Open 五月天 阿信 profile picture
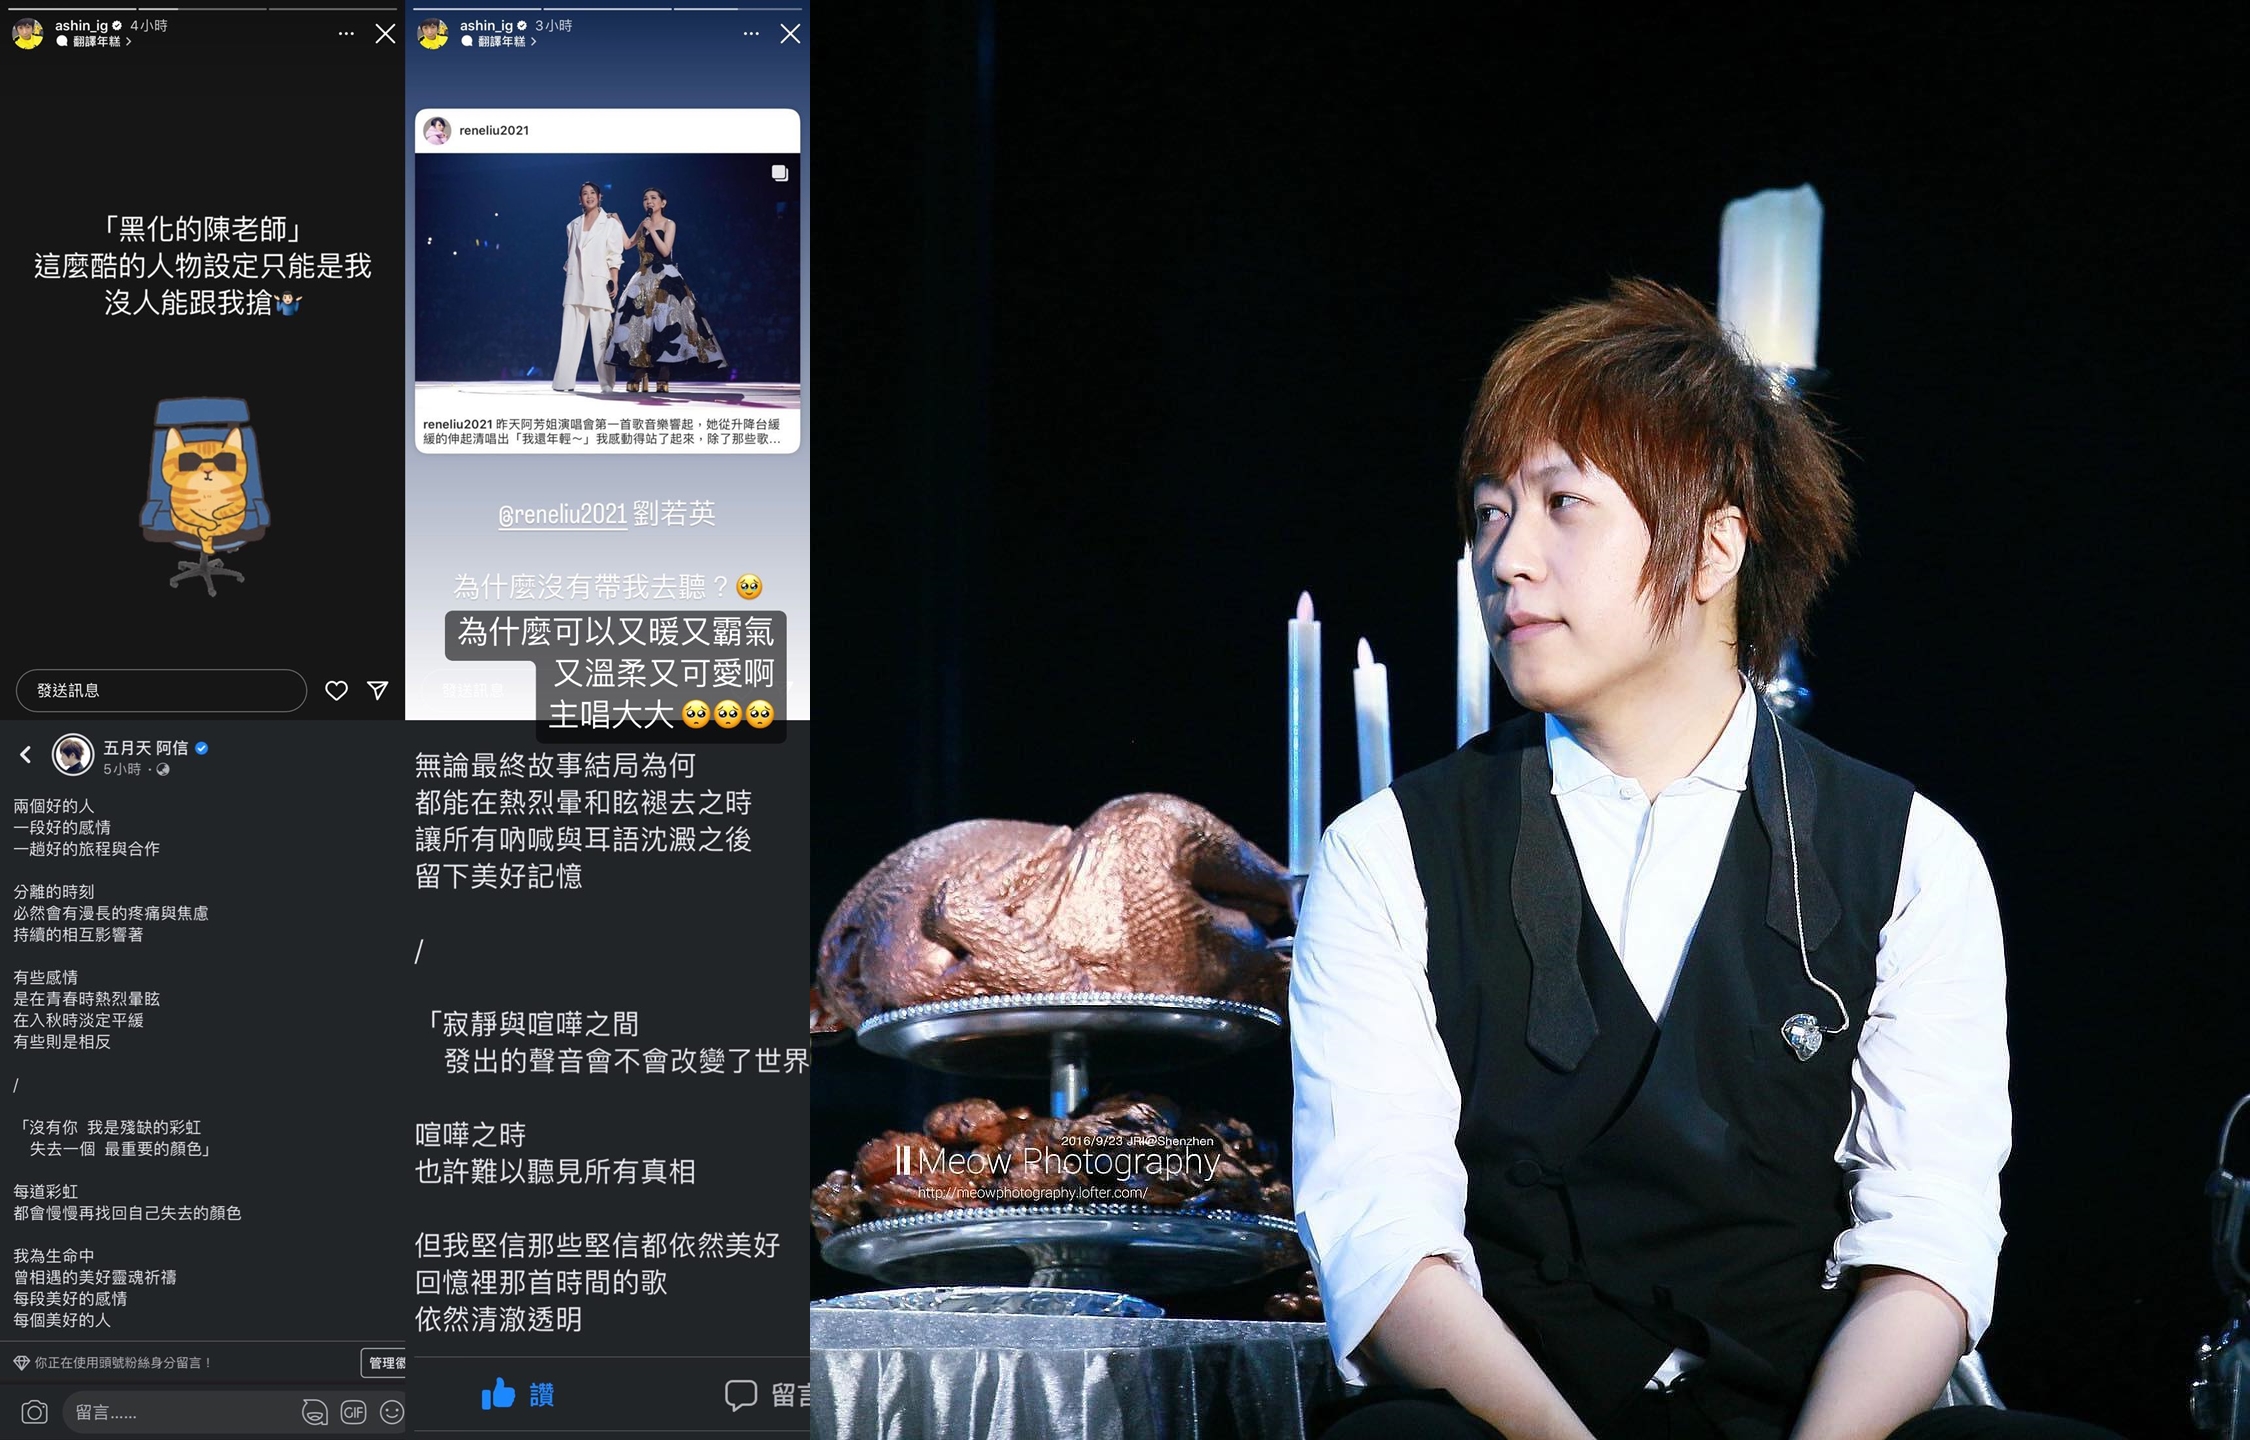The height and width of the screenshot is (1440, 2250). point(72,754)
